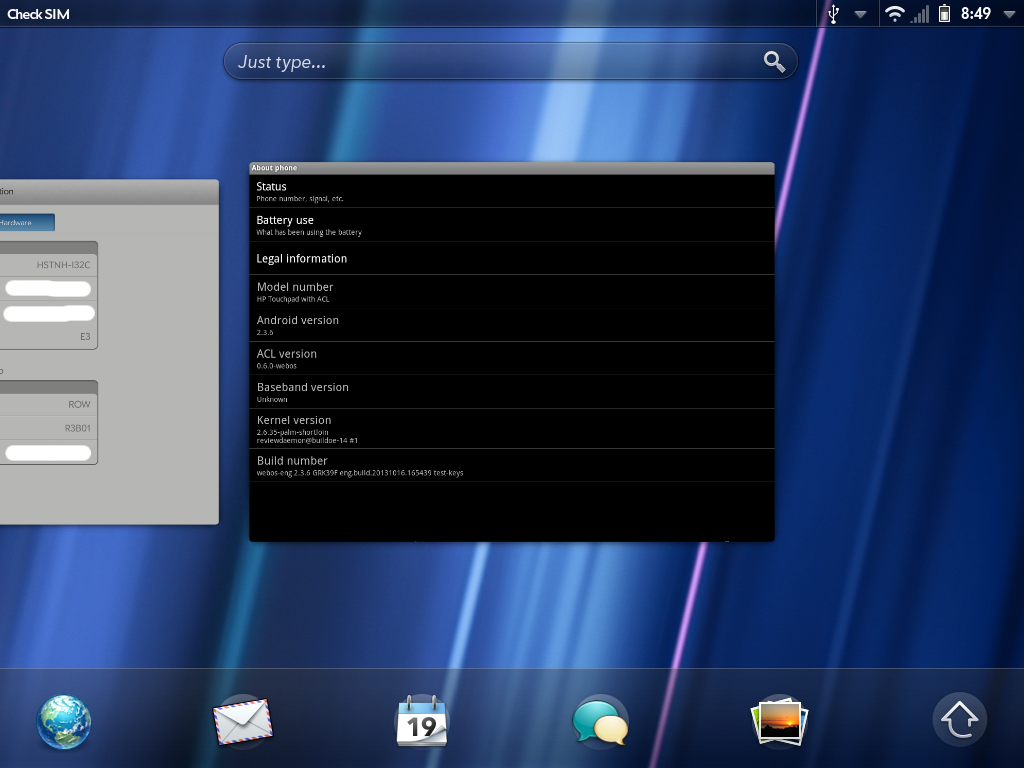Screen dimensions: 1024x768
Task: Click the magnifier search icon
Action: (774, 62)
